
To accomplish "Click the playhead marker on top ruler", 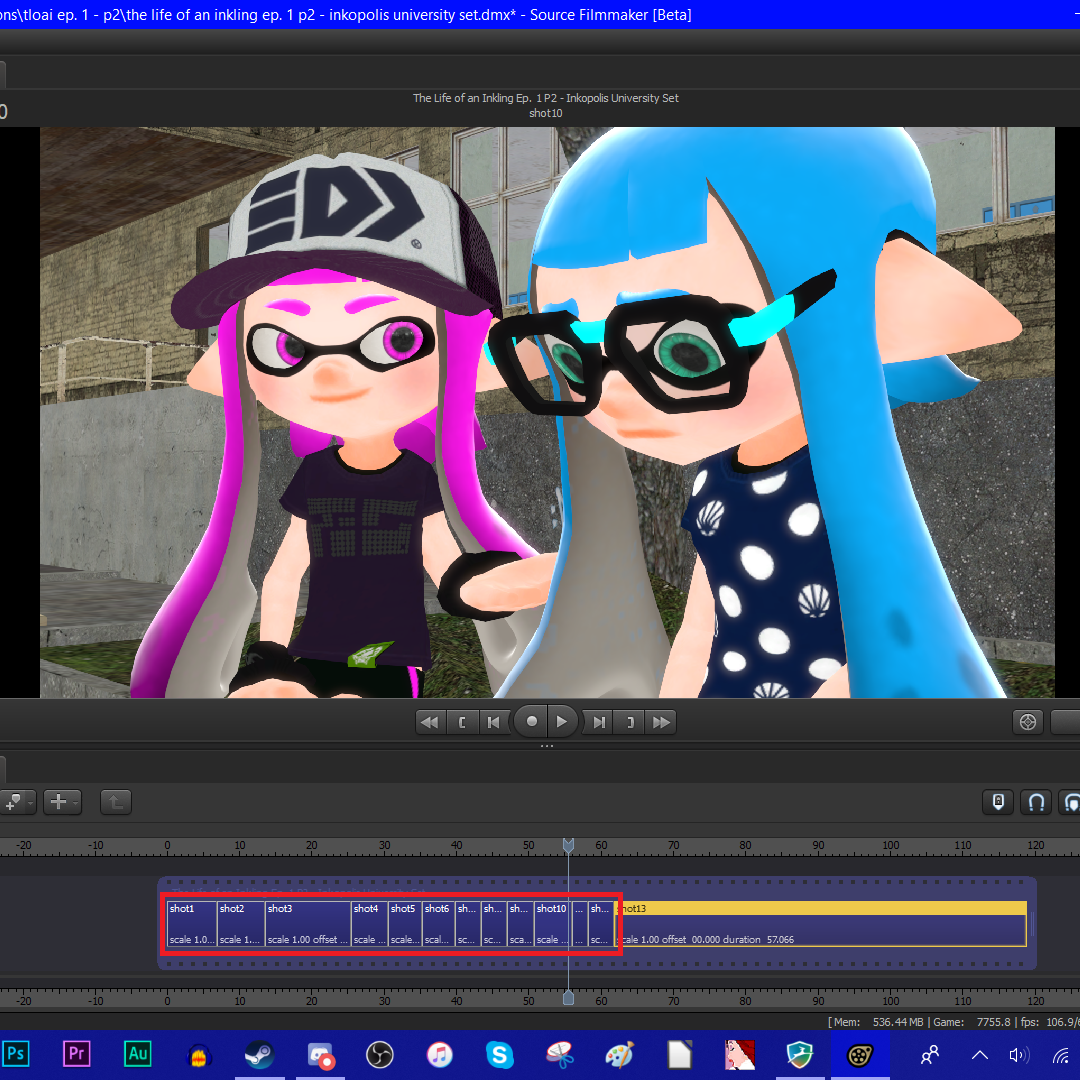I will 568,846.
